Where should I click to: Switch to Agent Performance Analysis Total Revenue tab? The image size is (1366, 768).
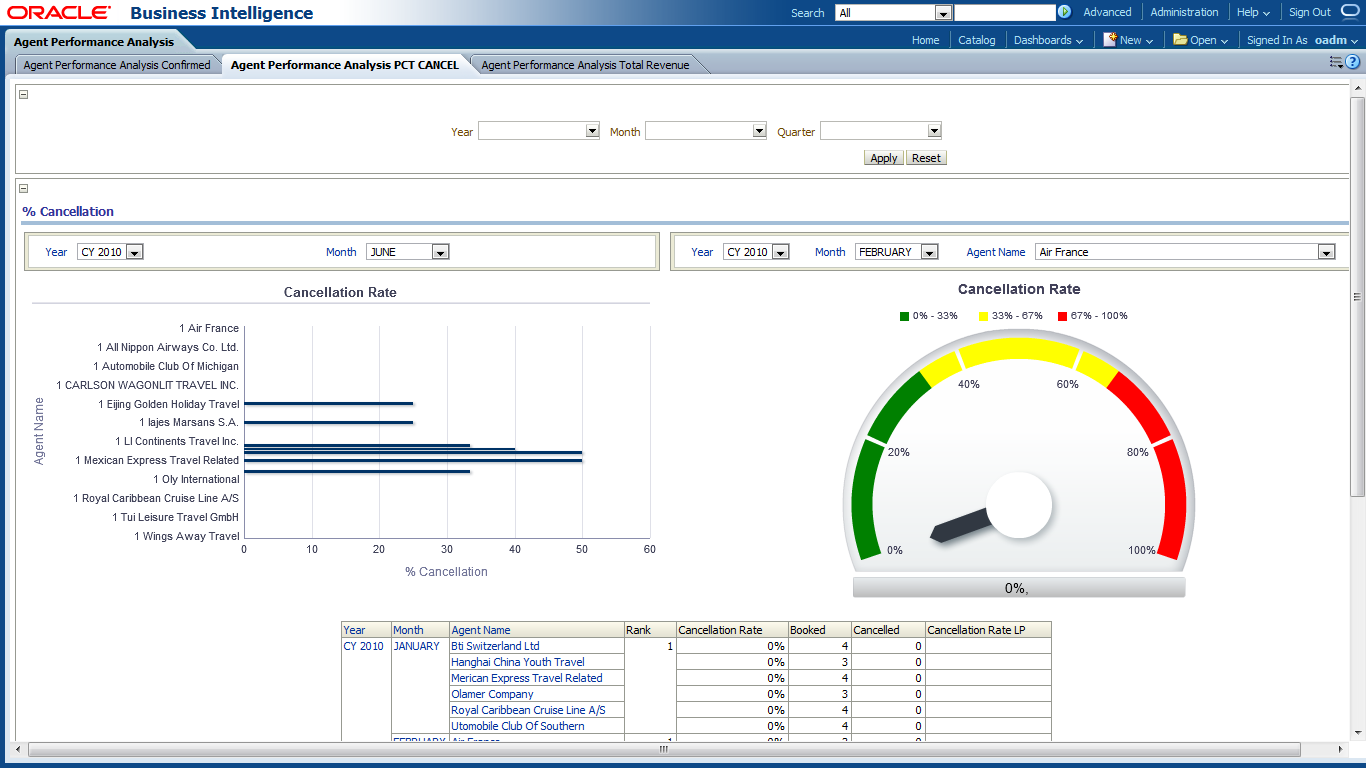pyautogui.click(x=585, y=65)
